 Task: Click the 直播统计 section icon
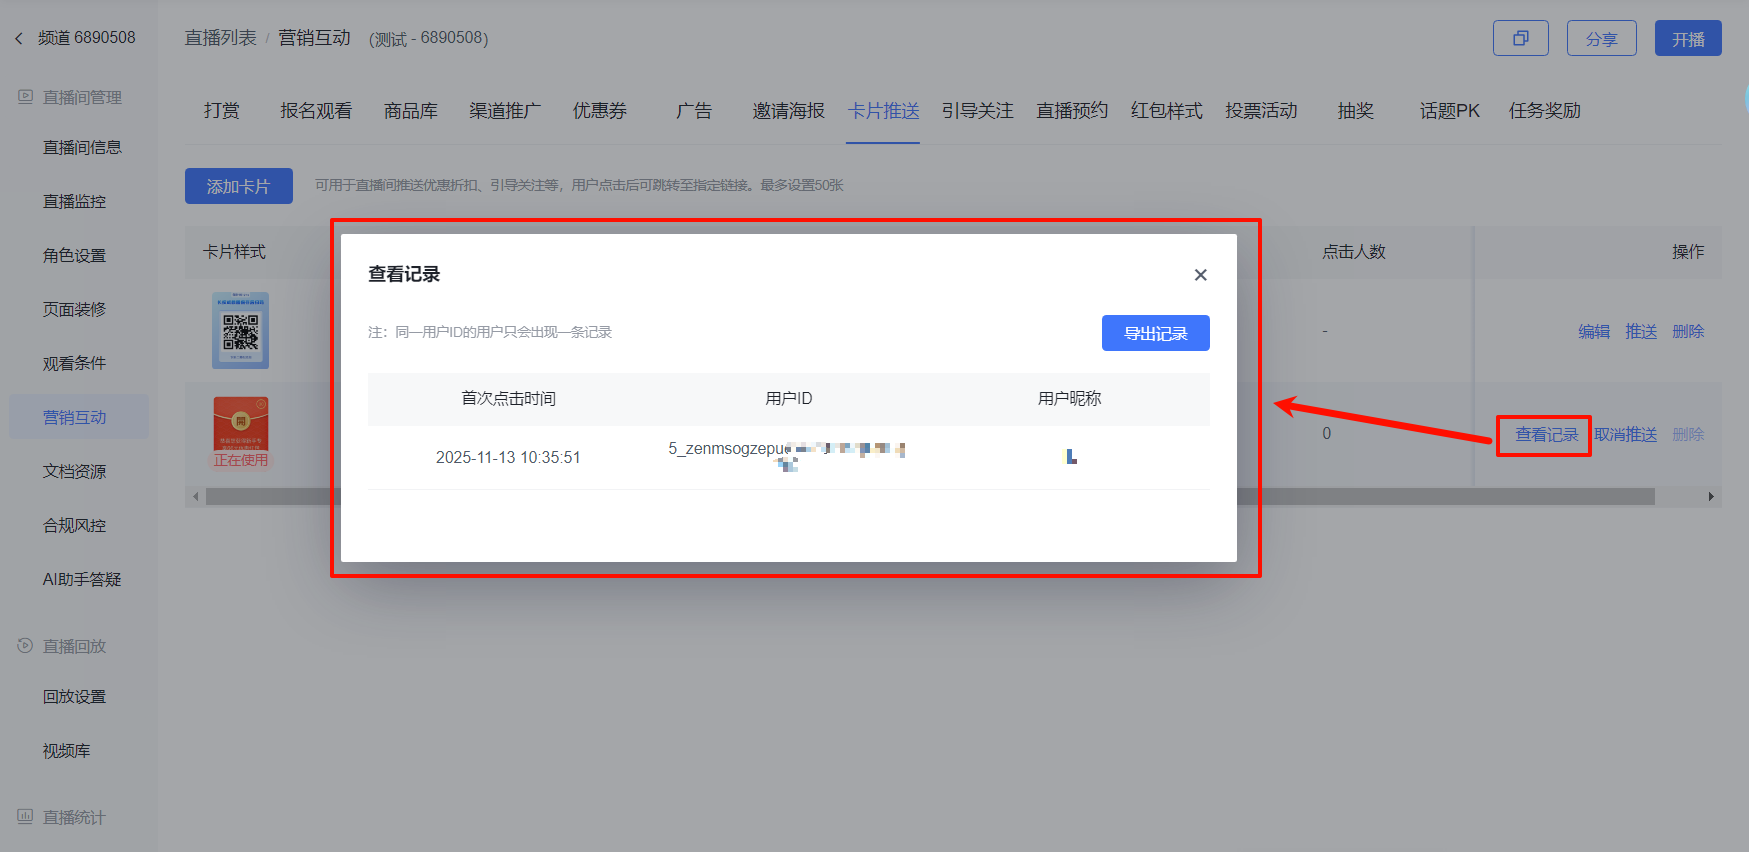point(25,817)
